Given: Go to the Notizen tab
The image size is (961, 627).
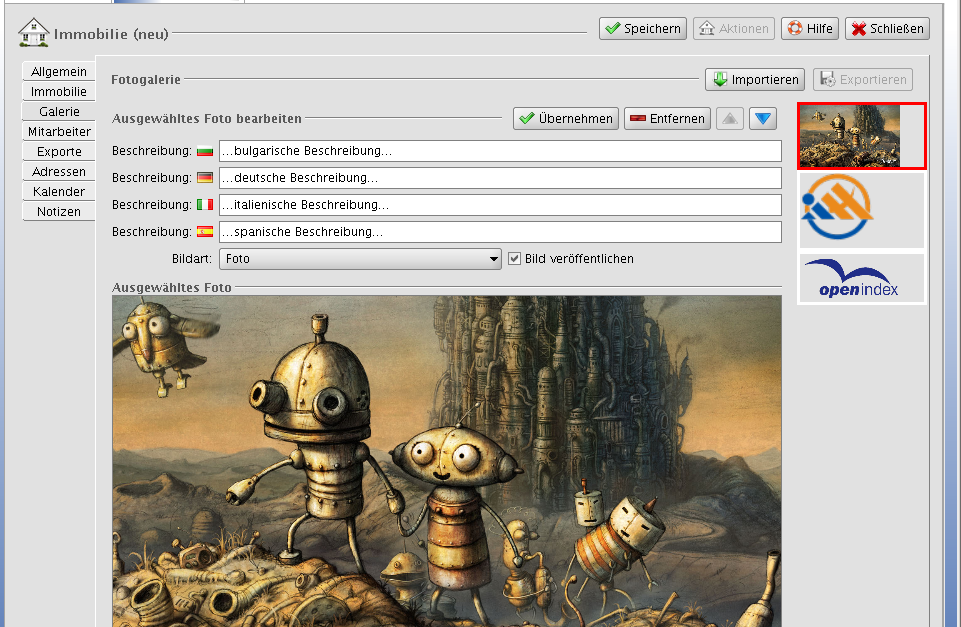Looking at the screenshot, I should click(59, 212).
